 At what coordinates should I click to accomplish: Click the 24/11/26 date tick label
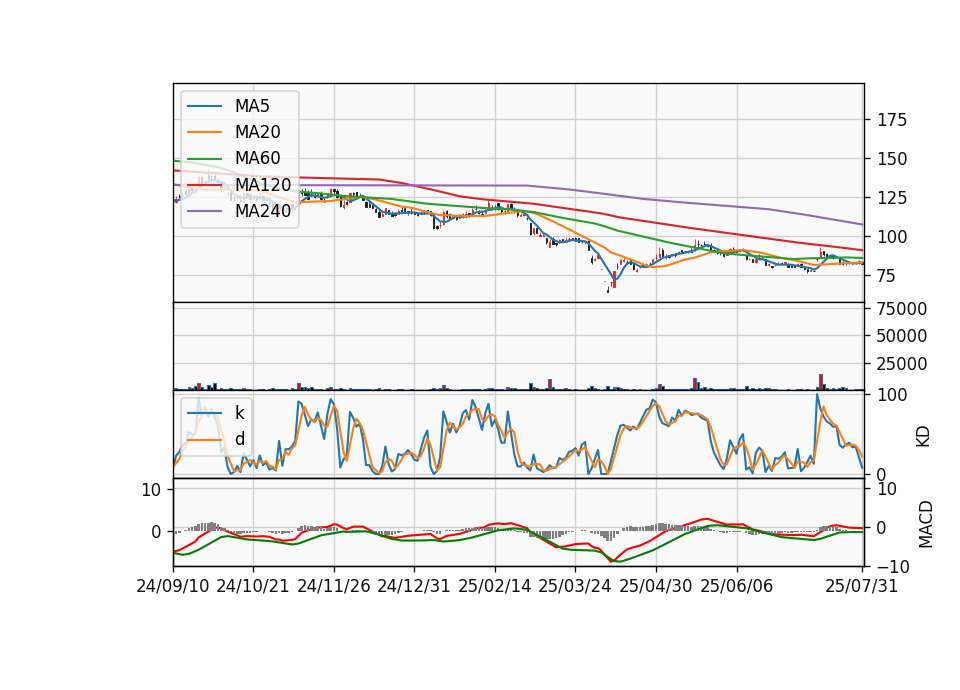pos(334,586)
